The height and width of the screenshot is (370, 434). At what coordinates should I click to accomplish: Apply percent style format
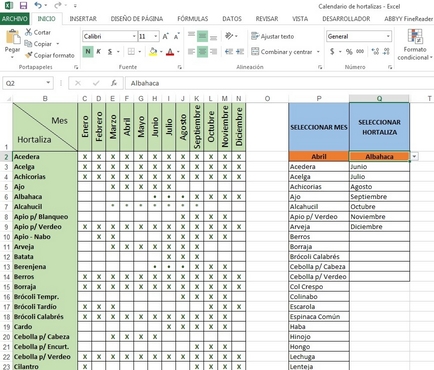[349, 52]
